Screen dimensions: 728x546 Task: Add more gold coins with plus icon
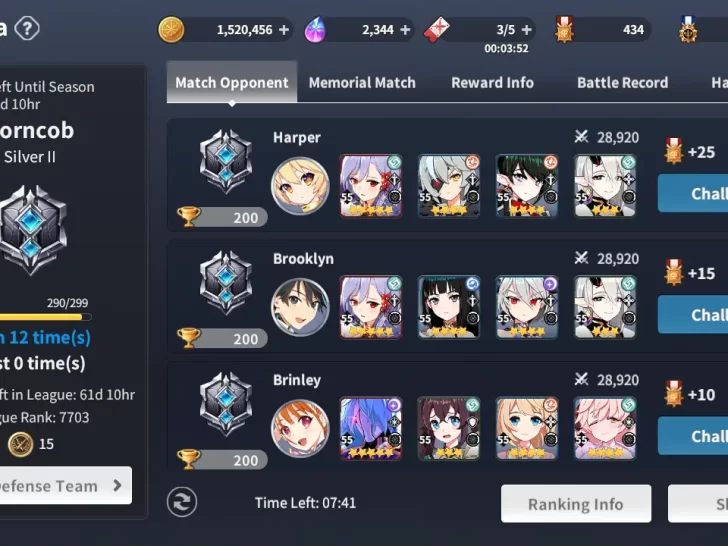pos(284,30)
